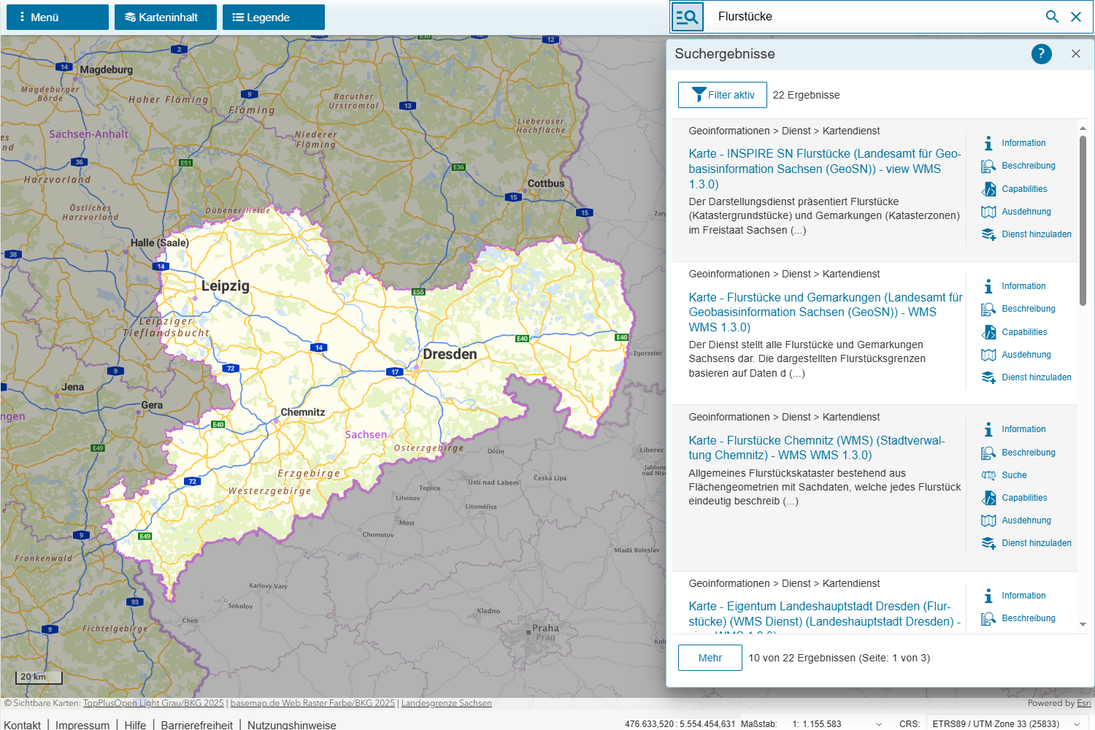This screenshot has width=1095, height=730.
Task: Open the Maßstab scale dropdown
Action: coord(879,723)
